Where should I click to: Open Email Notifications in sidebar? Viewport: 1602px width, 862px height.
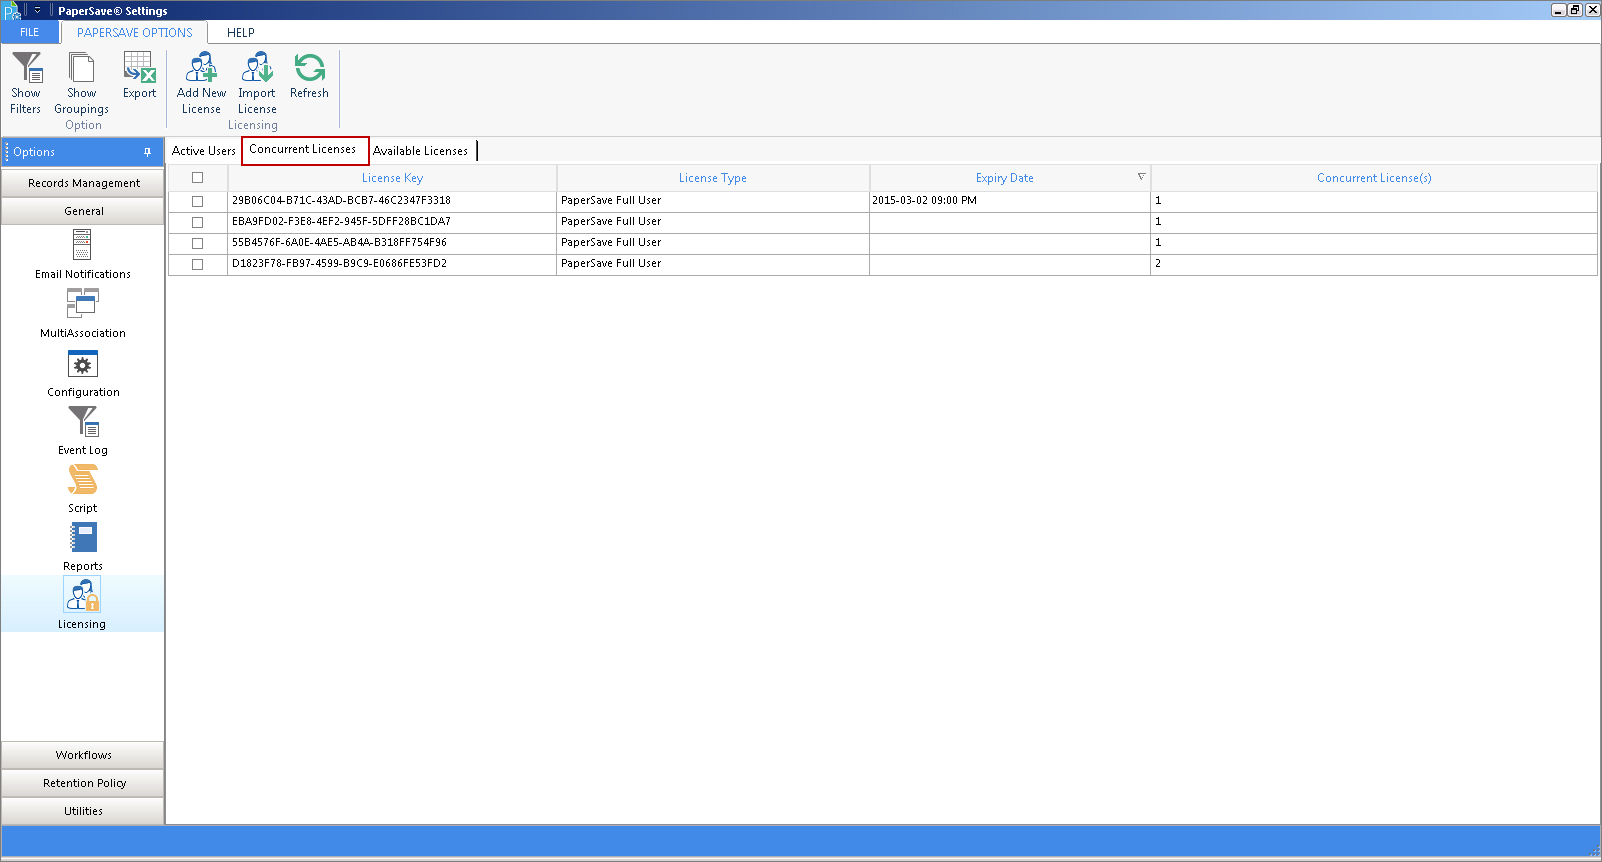pos(82,254)
